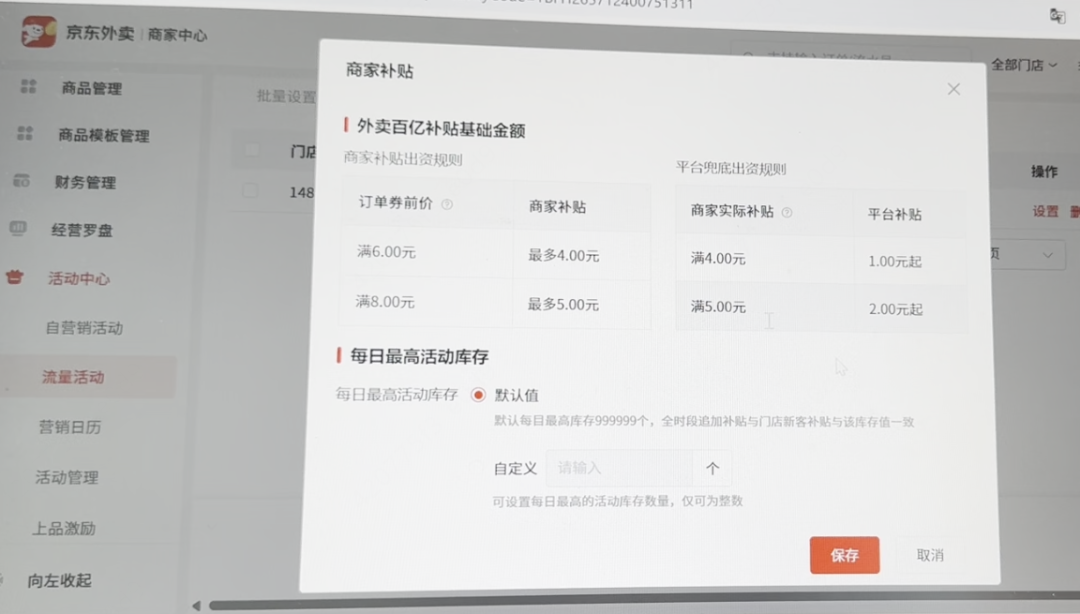Click help icon next to 订单券前价

point(447,204)
